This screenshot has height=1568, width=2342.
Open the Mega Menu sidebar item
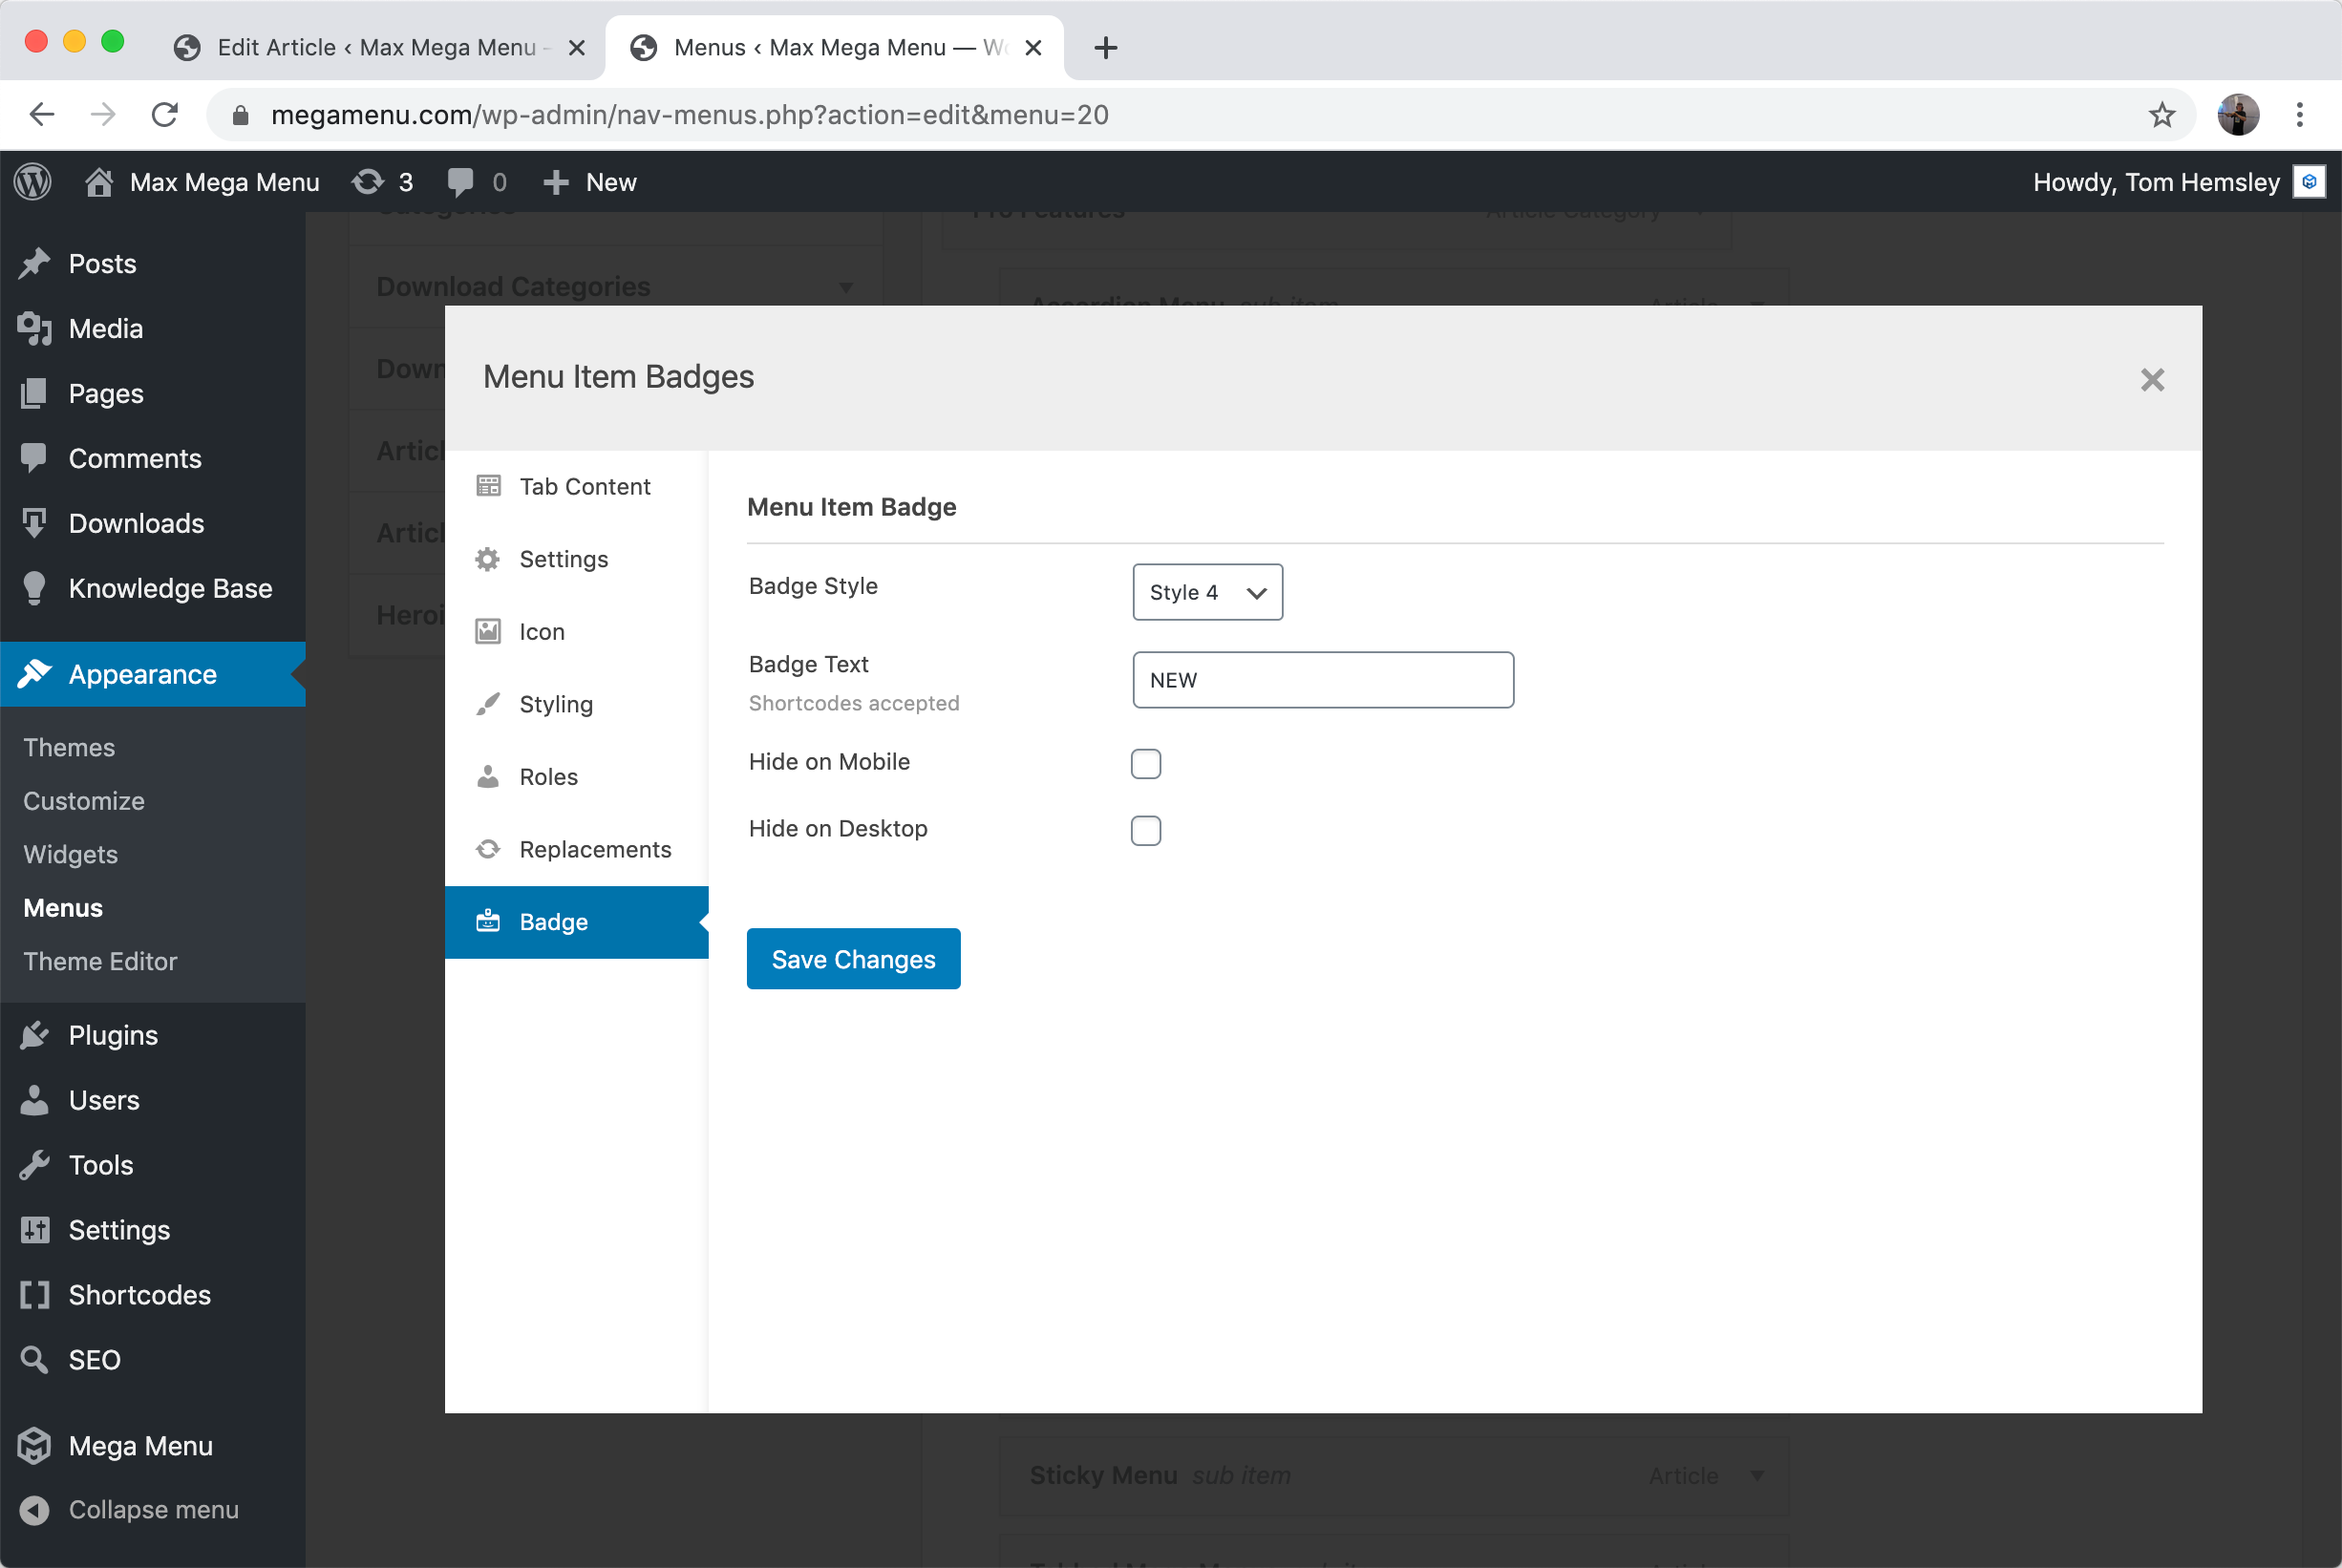click(x=140, y=1445)
